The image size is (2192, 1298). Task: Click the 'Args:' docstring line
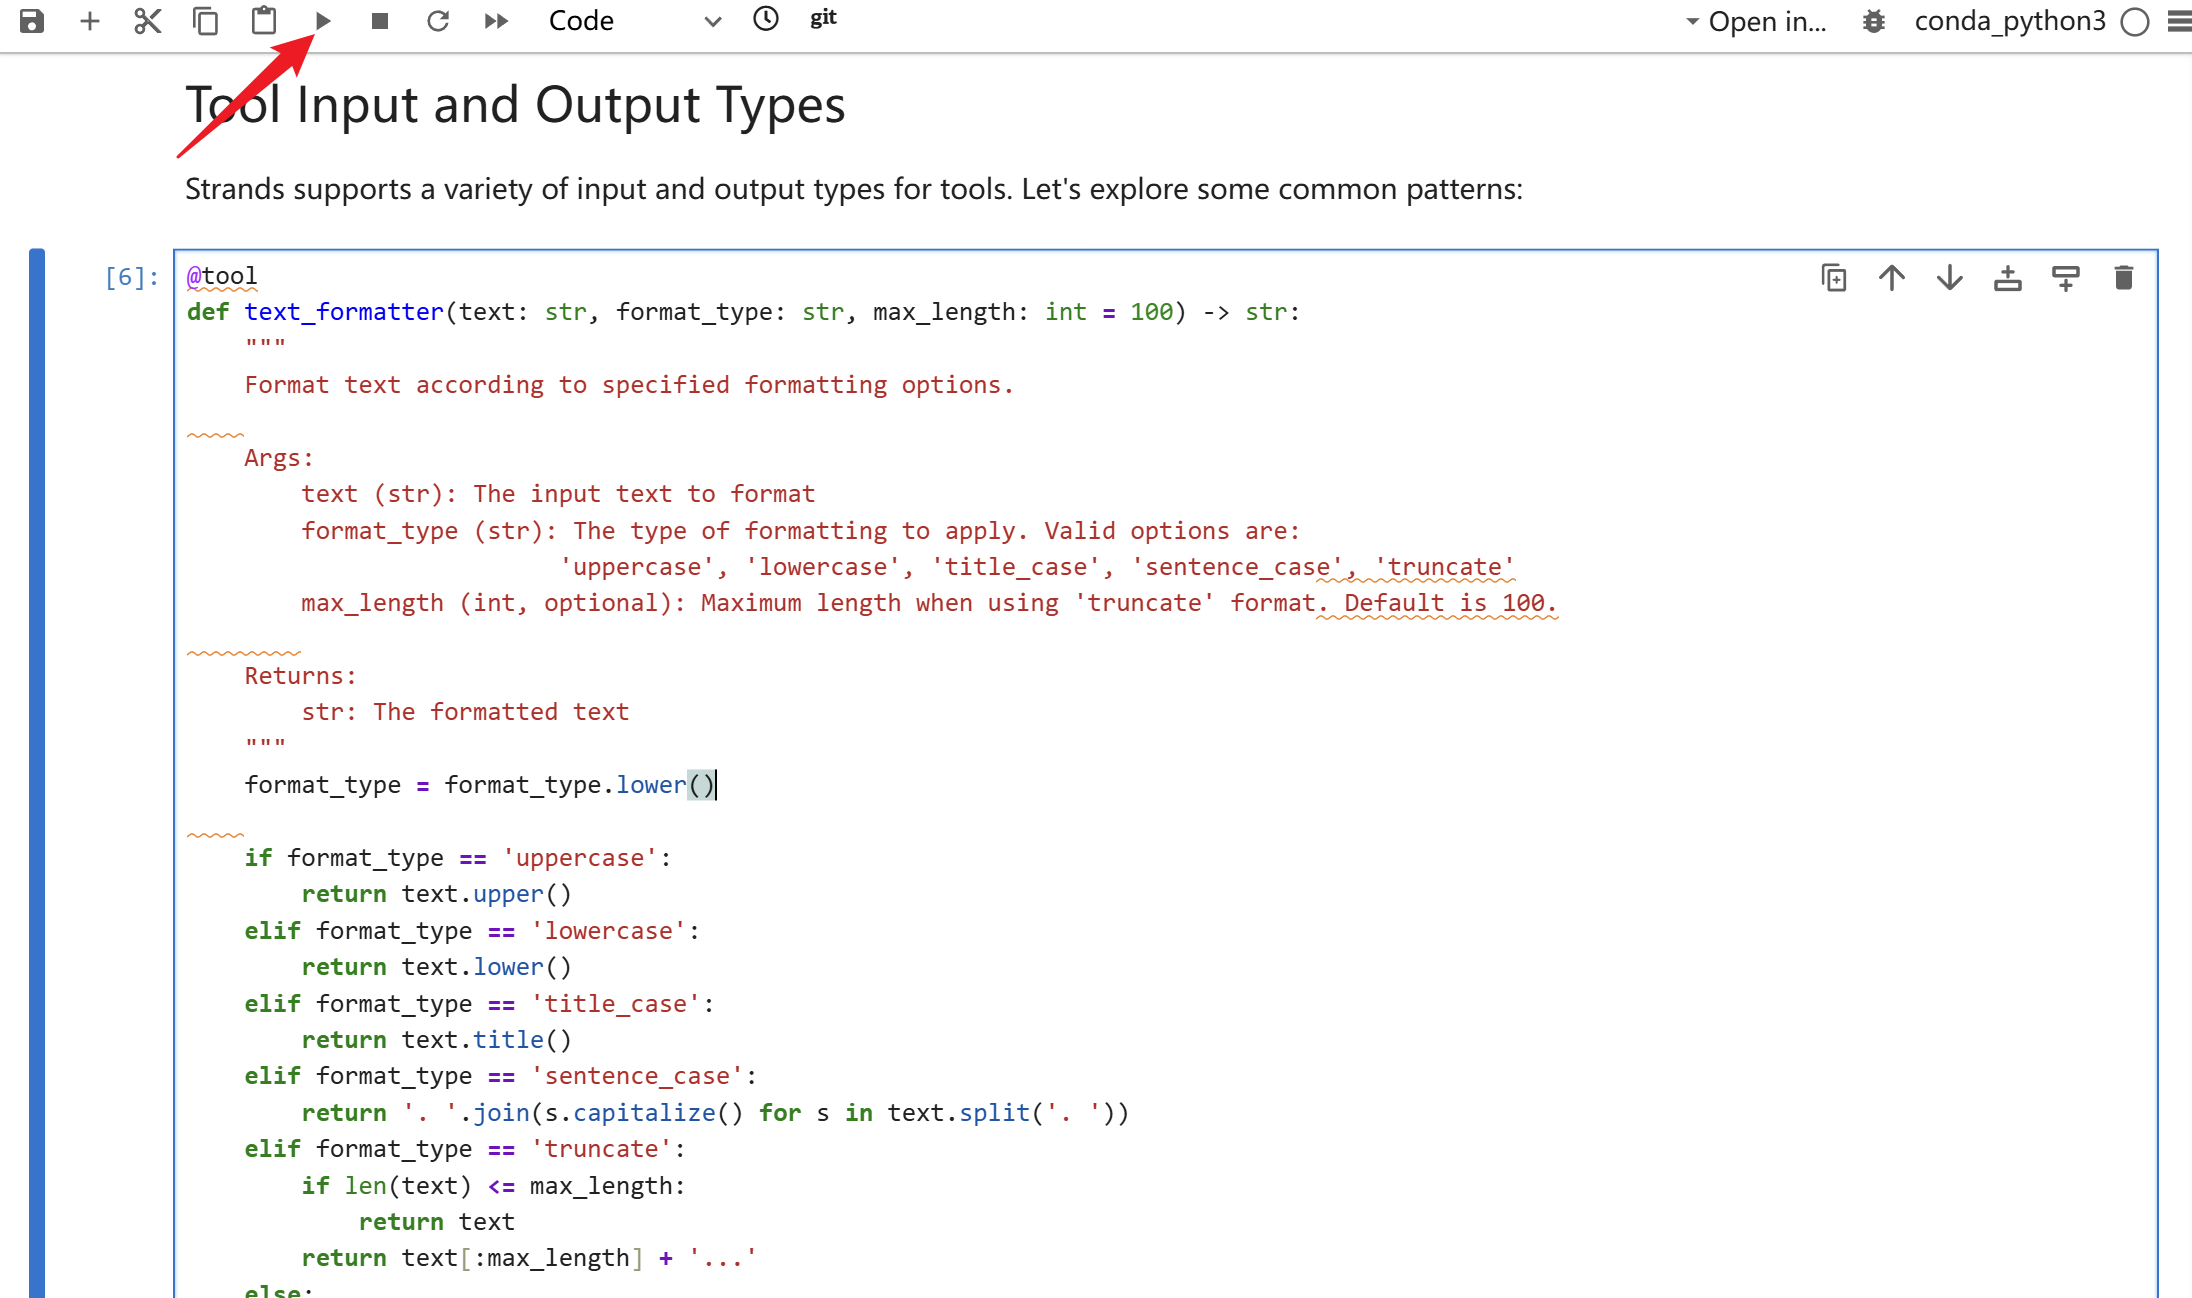pos(279,458)
